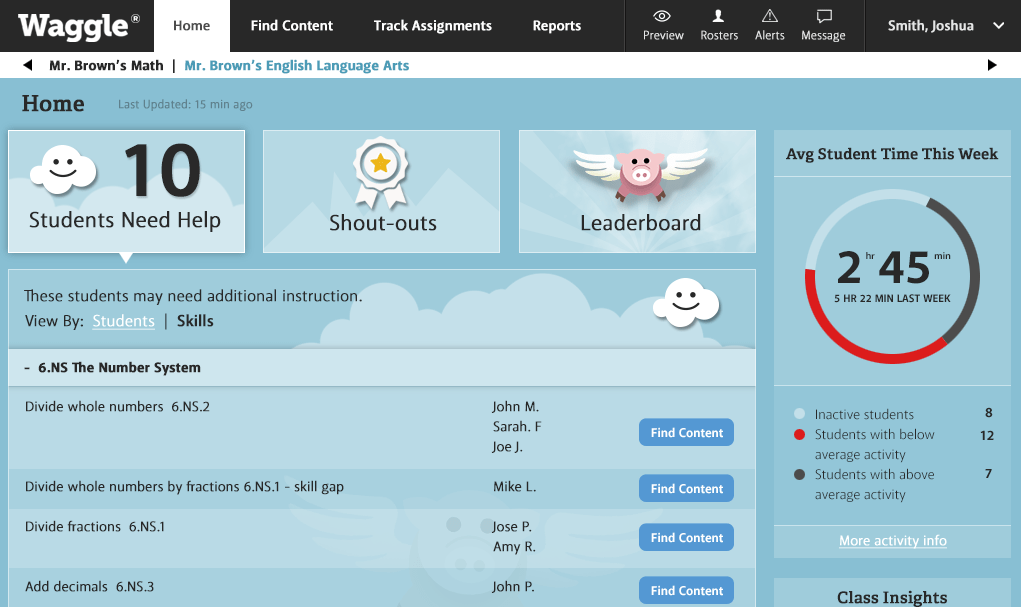The width and height of the screenshot is (1021, 607).
Task: Check the Alerts warning icon
Action: click(770, 16)
